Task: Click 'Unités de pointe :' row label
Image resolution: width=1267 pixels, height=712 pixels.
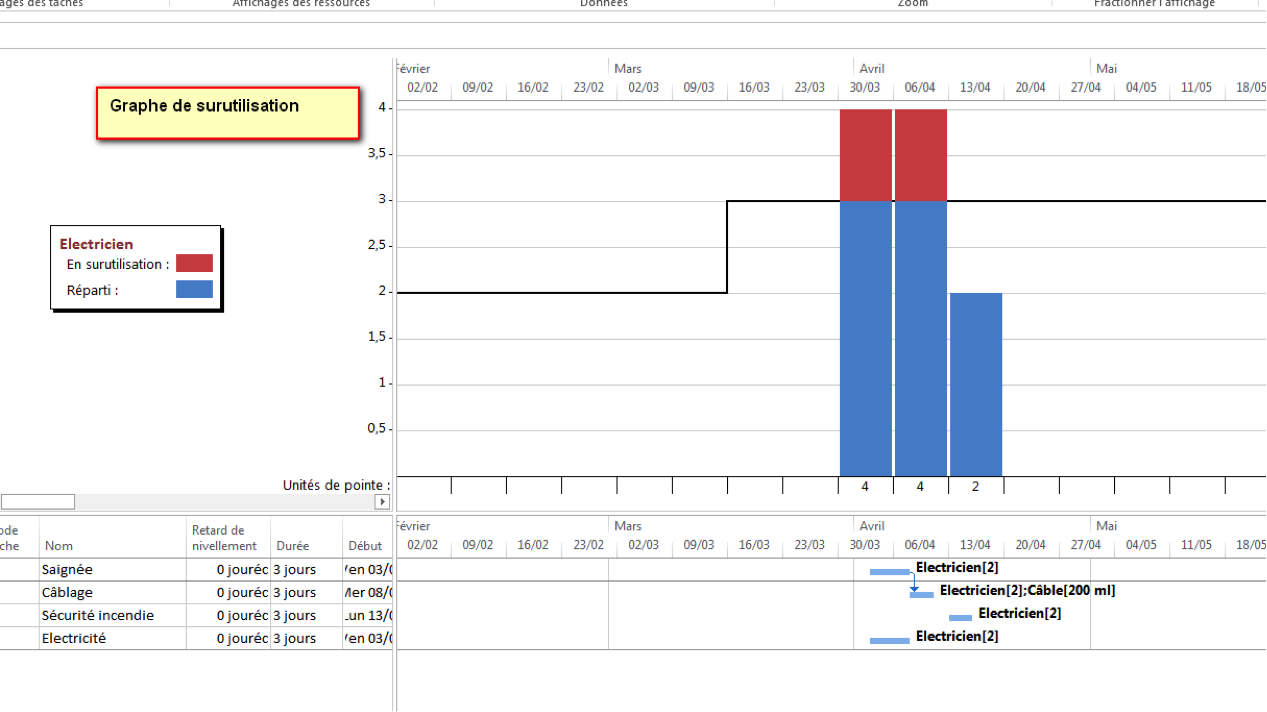Action: click(336, 485)
